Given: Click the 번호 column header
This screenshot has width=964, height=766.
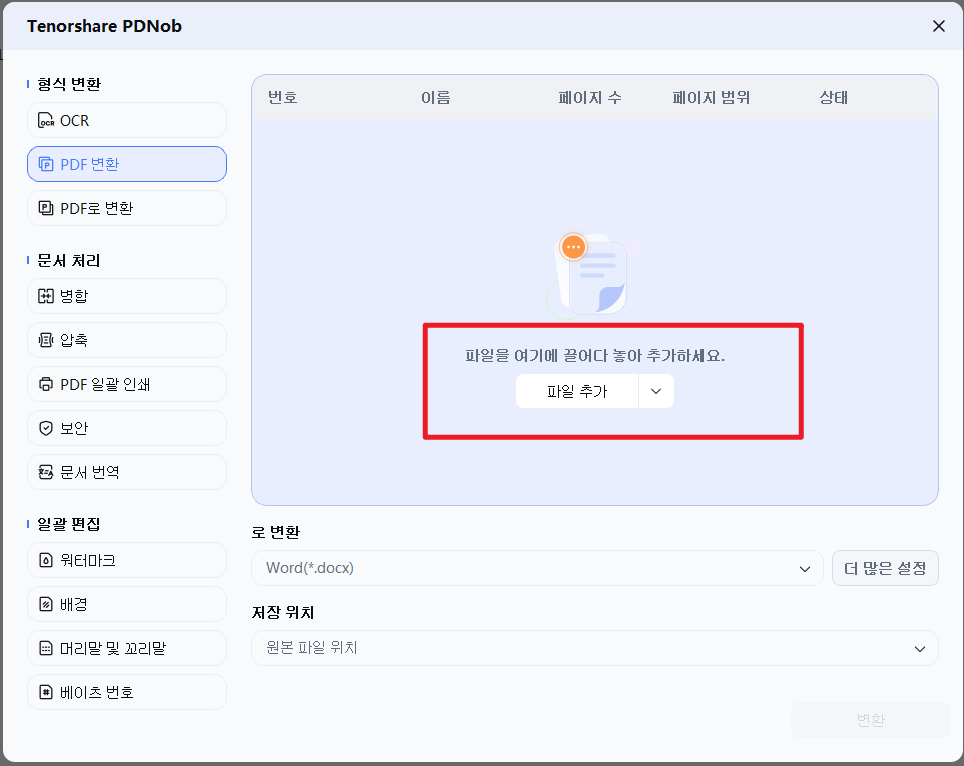Looking at the screenshot, I should point(283,98).
